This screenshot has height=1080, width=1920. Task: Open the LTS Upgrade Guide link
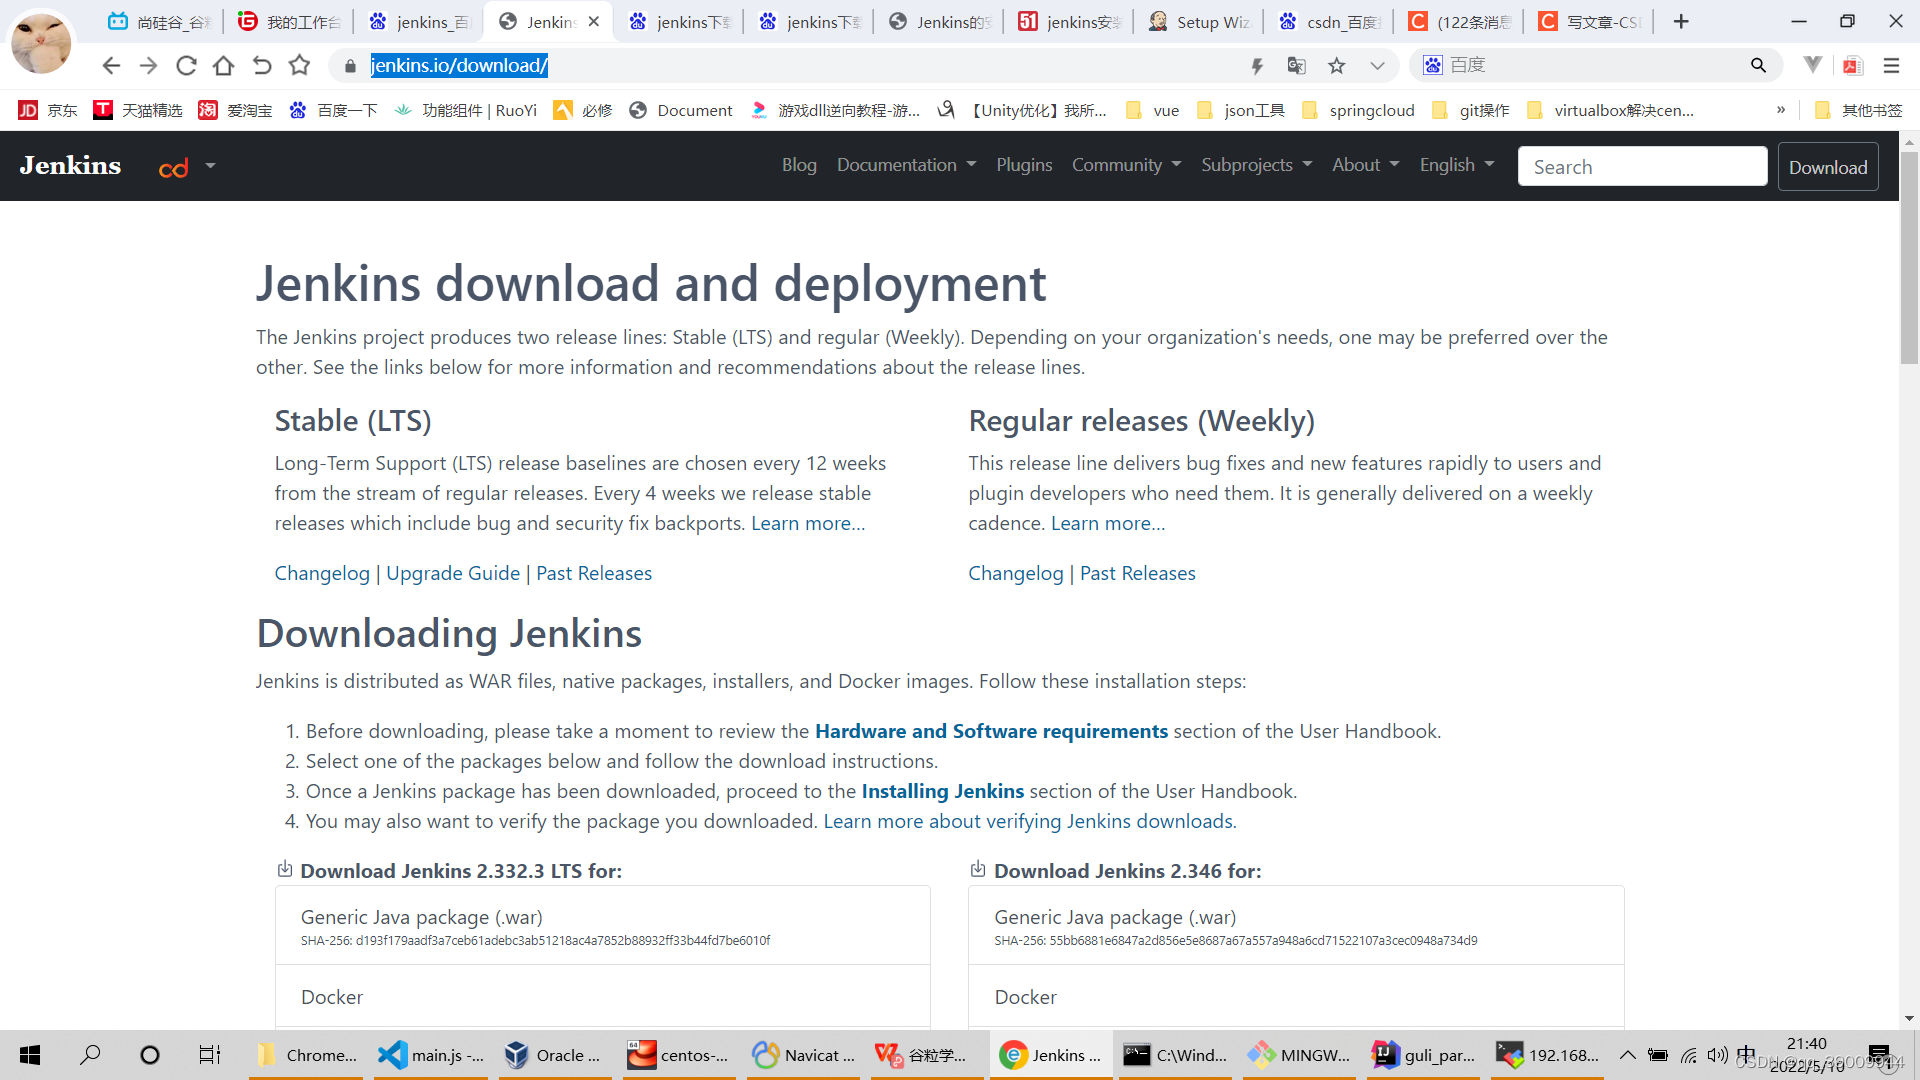click(453, 573)
